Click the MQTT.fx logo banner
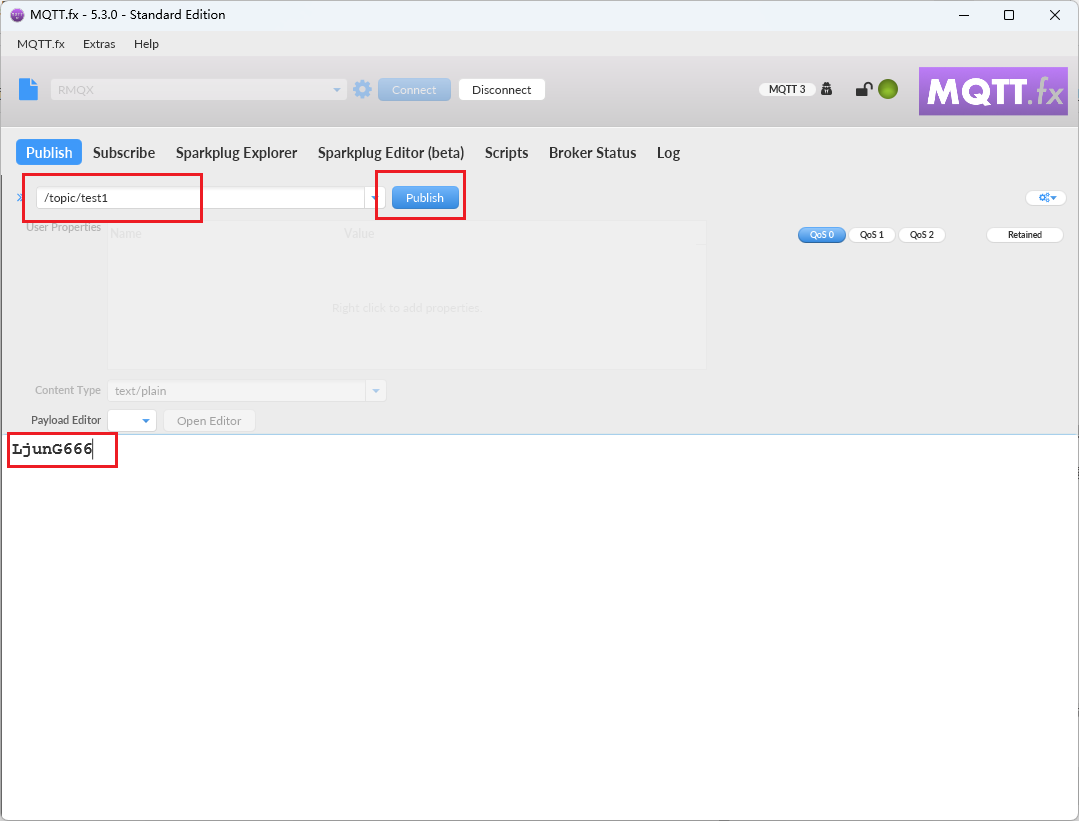The width and height of the screenshot is (1079, 821). click(993, 91)
